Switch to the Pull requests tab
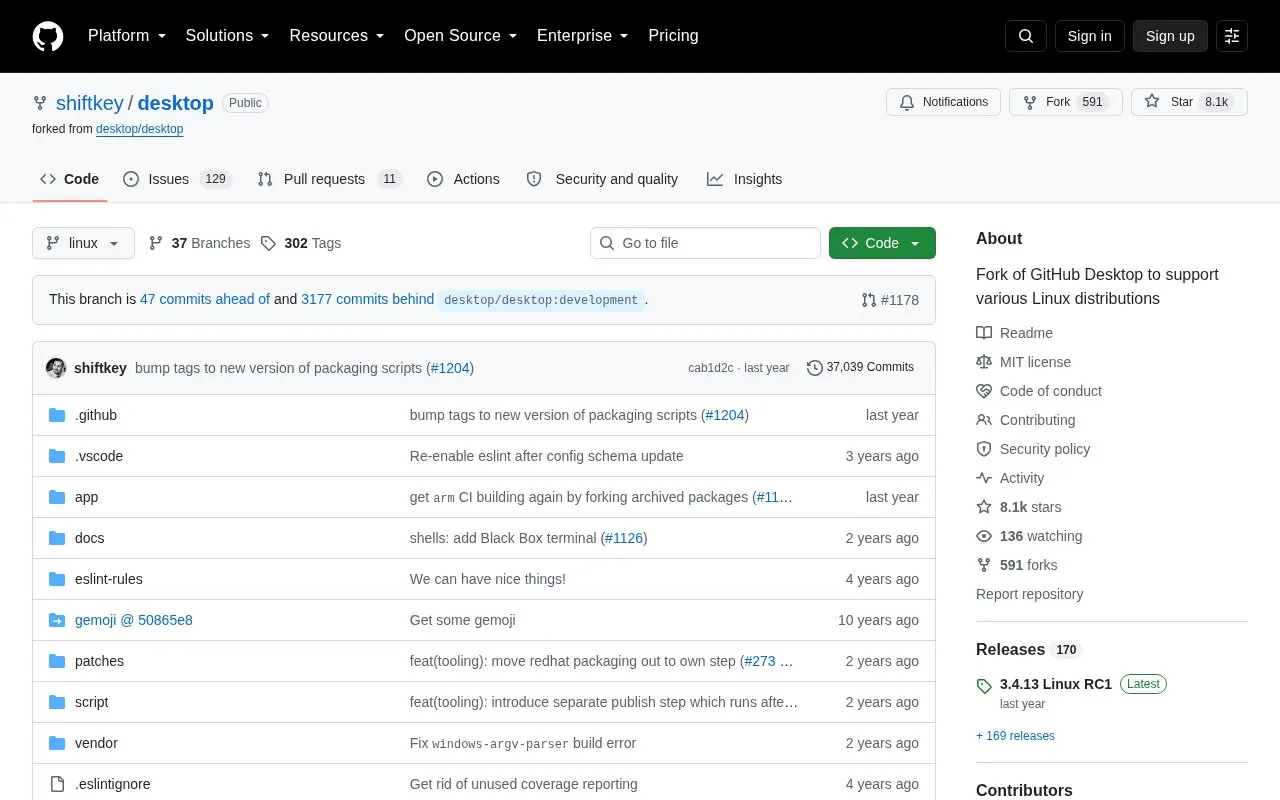Screen dimensions: 1280x800 [329, 179]
